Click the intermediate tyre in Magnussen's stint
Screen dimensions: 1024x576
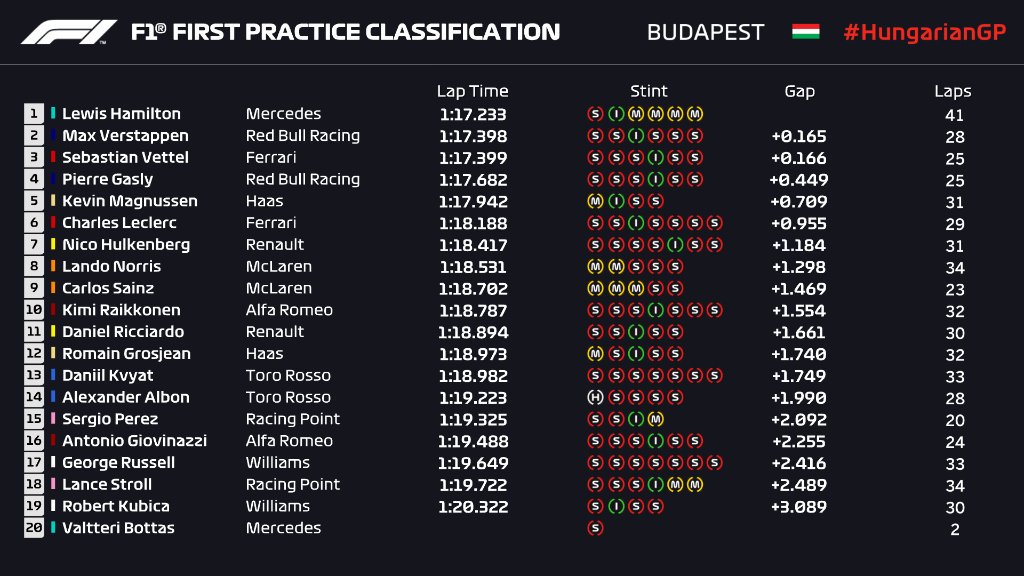tap(615, 201)
